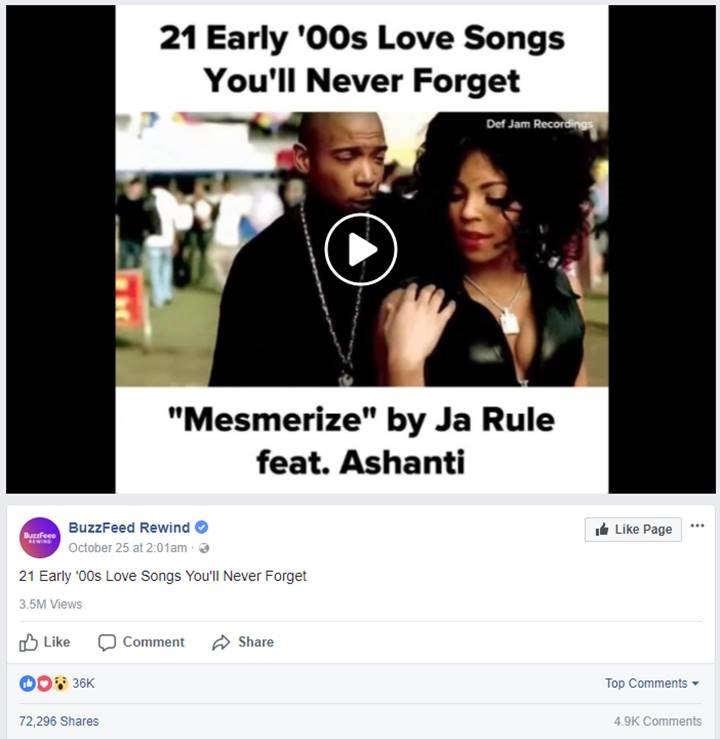The width and height of the screenshot is (720, 739).
Task: Open the 4.9K Comments link
Action: (657, 721)
